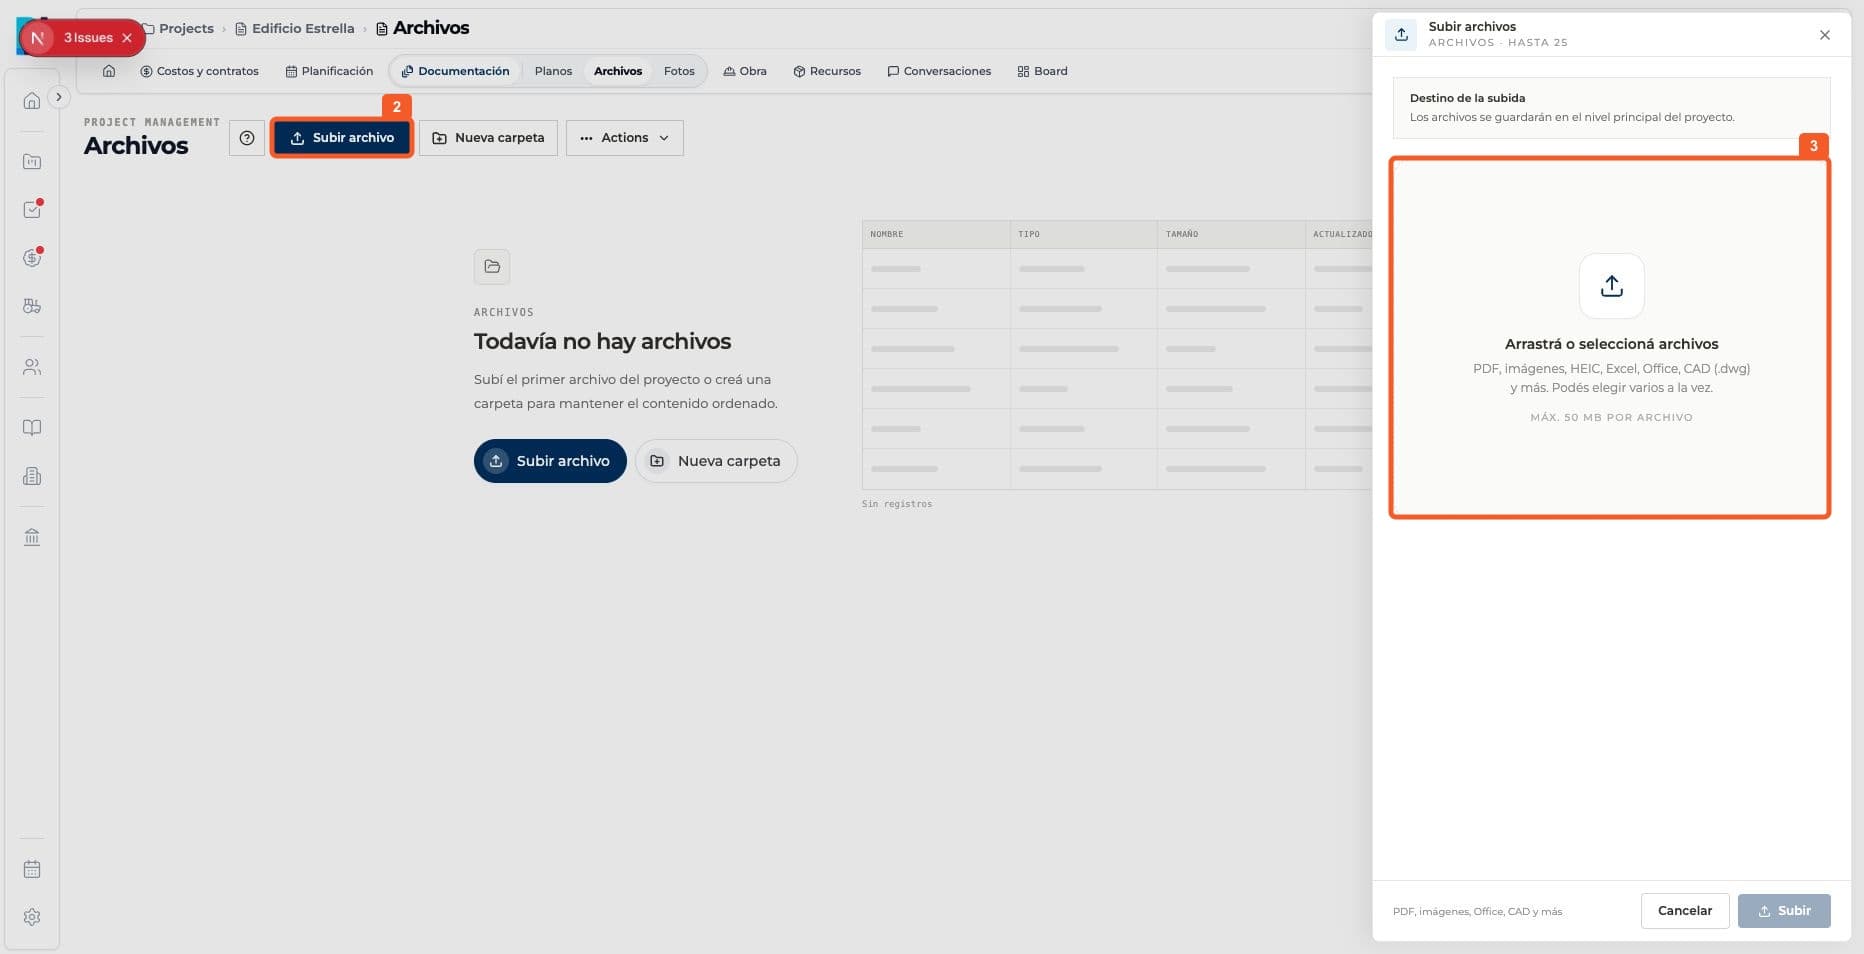Switch to Costos y contratos tab

(x=200, y=71)
